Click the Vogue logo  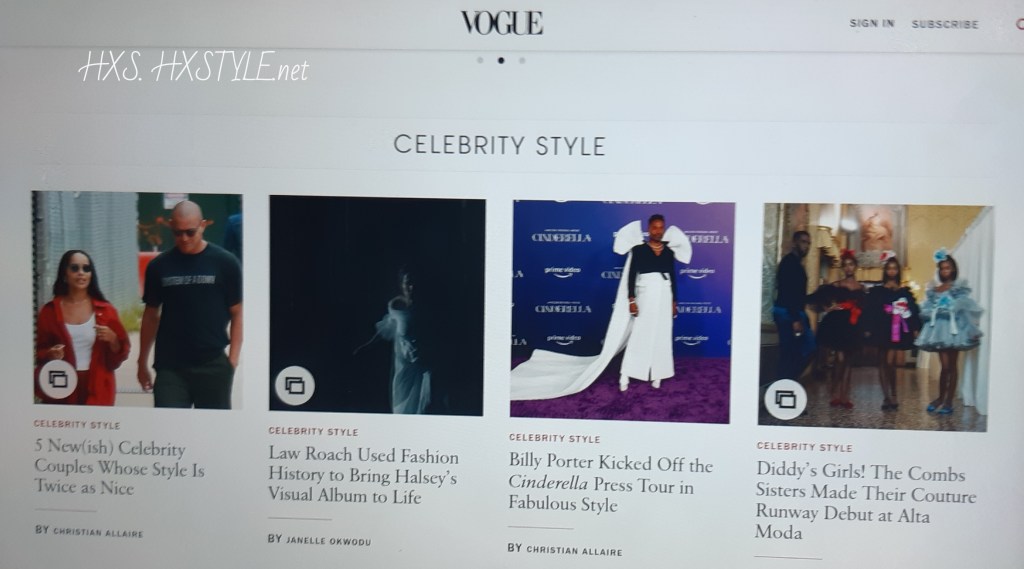pos(502,23)
